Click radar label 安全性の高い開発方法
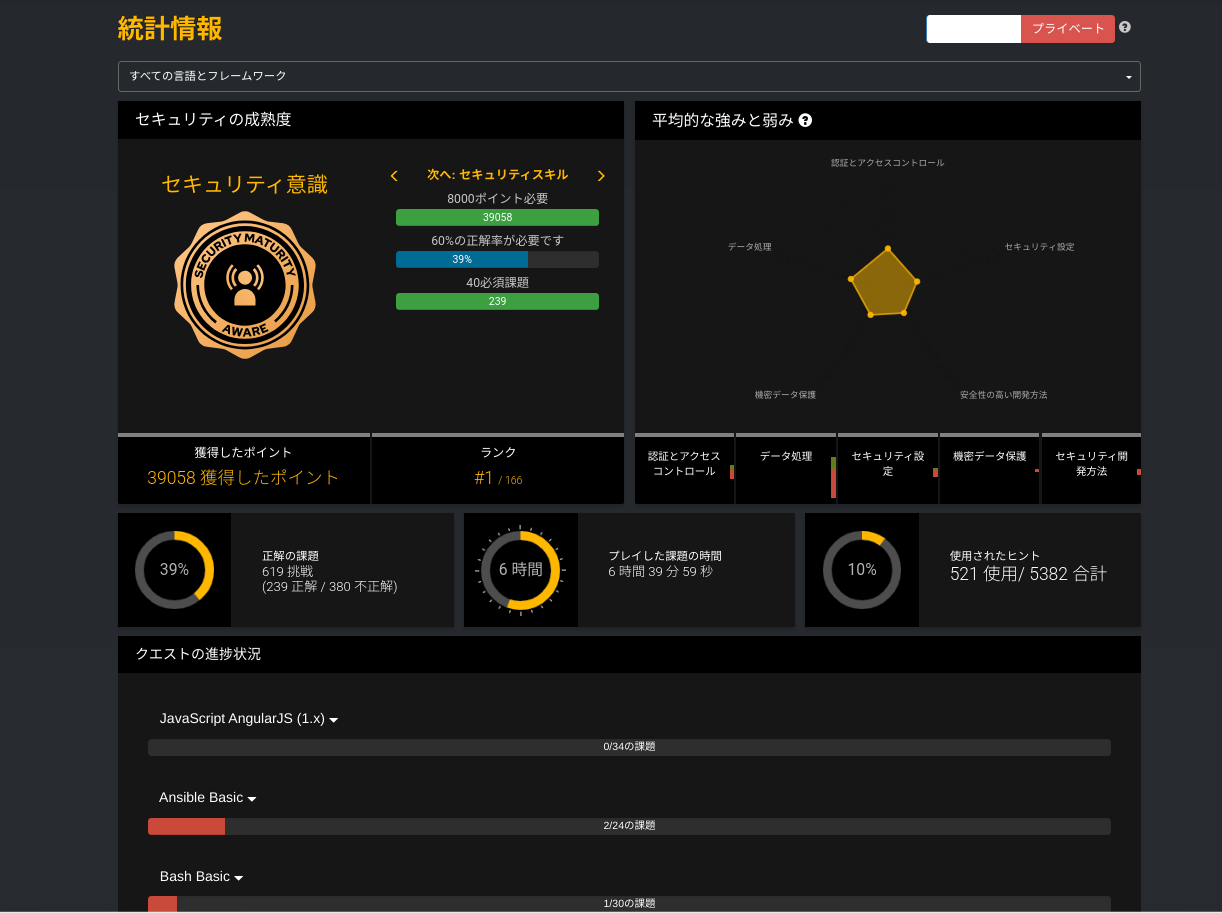Viewport: 1222px width, 913px height. pyautogui.click(x=1003, y=395)
